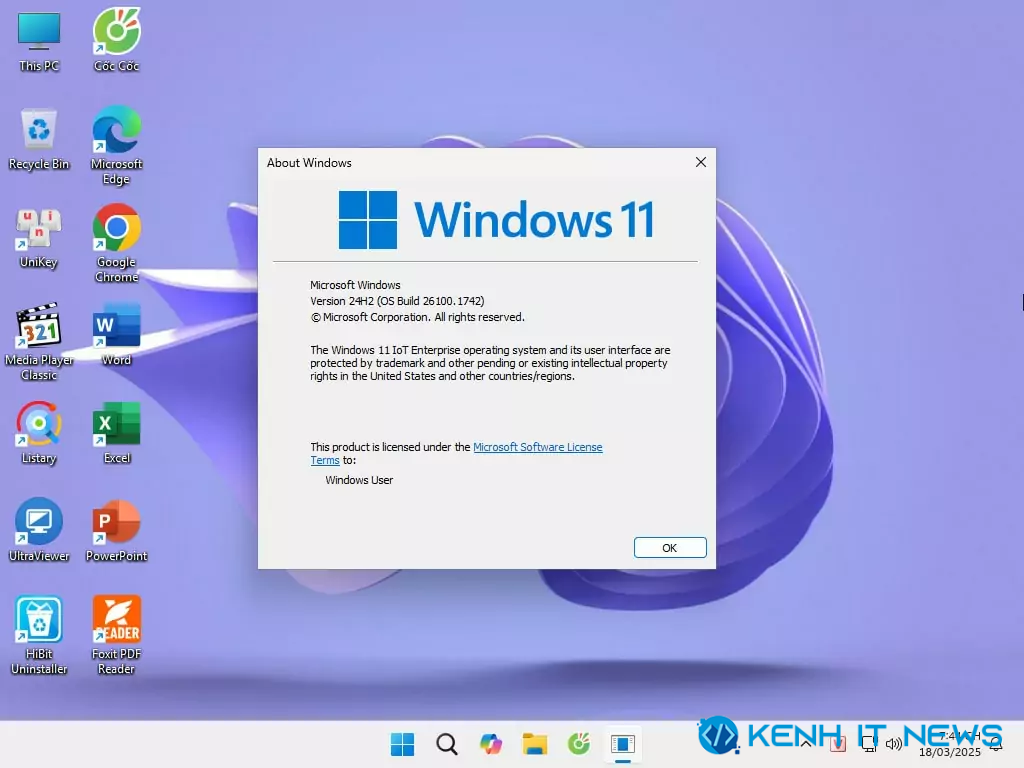Click the date 18/03/2025 in taskbar
The width and height of the screenshot is (1024, 768).
[x=950, y=752]
